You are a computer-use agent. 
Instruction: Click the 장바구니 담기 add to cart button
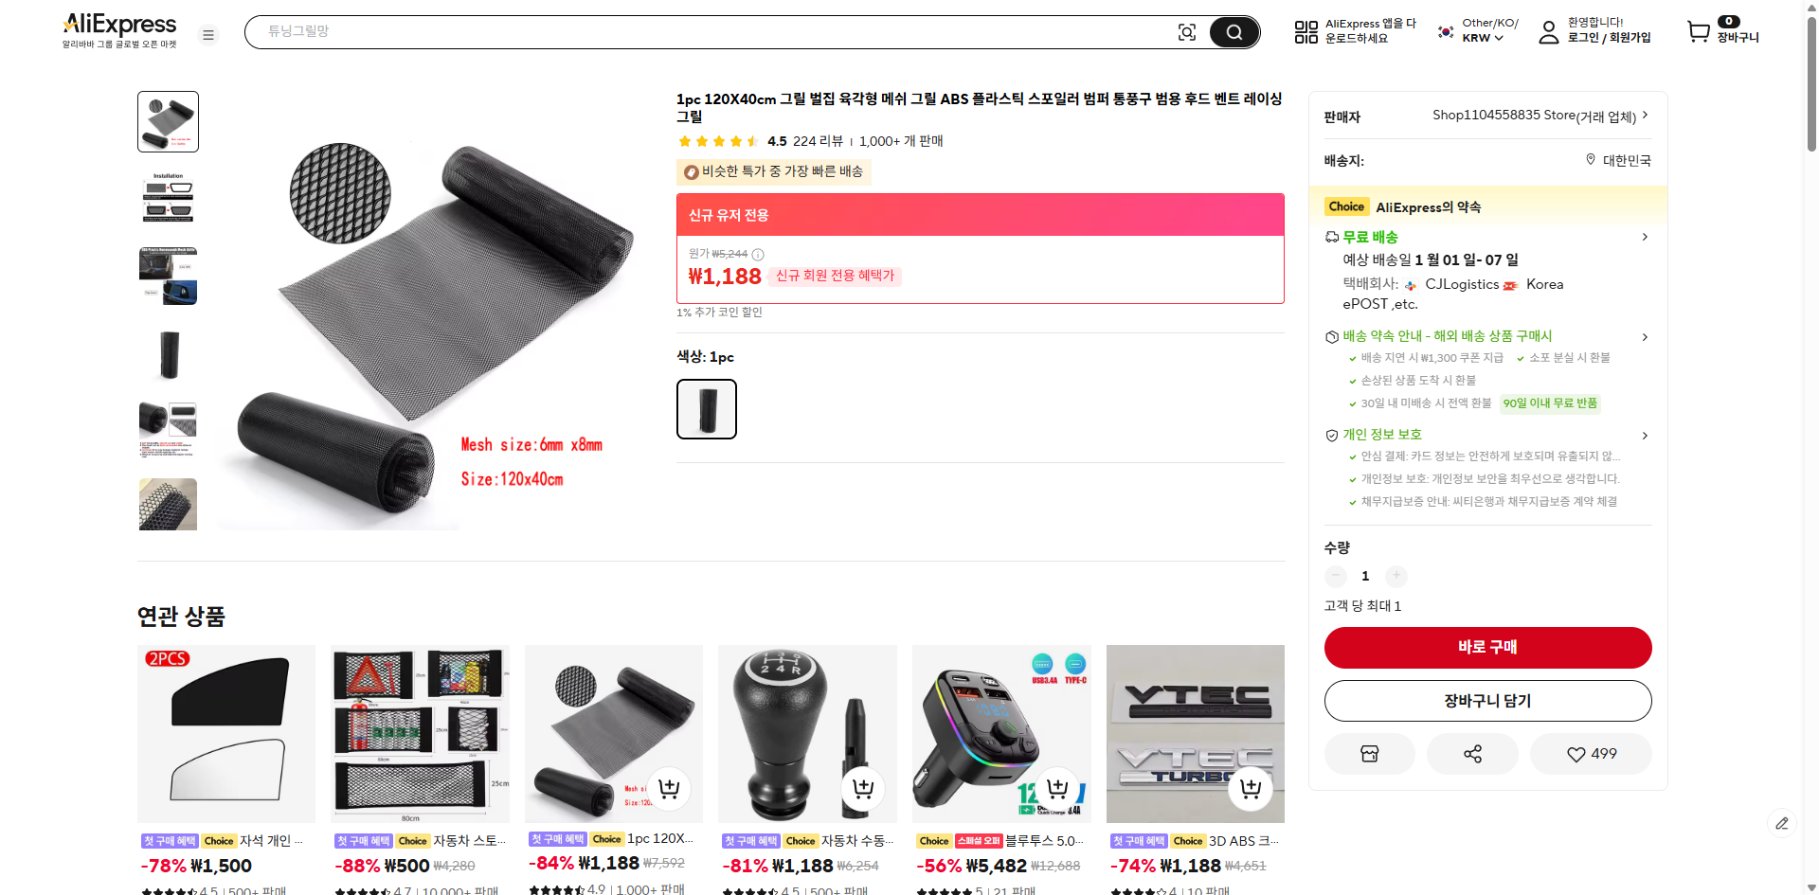pyautogui.click(x=1487, y=700)
